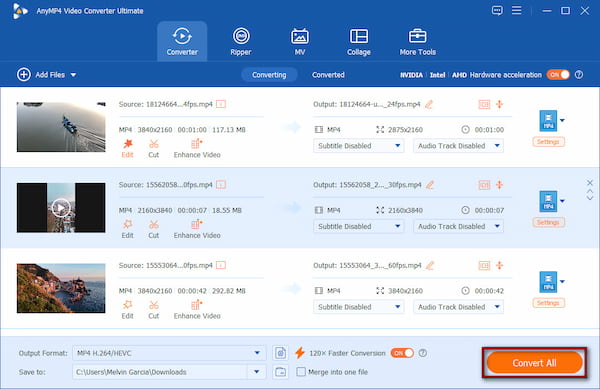Click compress icon for 18124664 output
The height and width of the screenshot is (389, 600).
499,104
